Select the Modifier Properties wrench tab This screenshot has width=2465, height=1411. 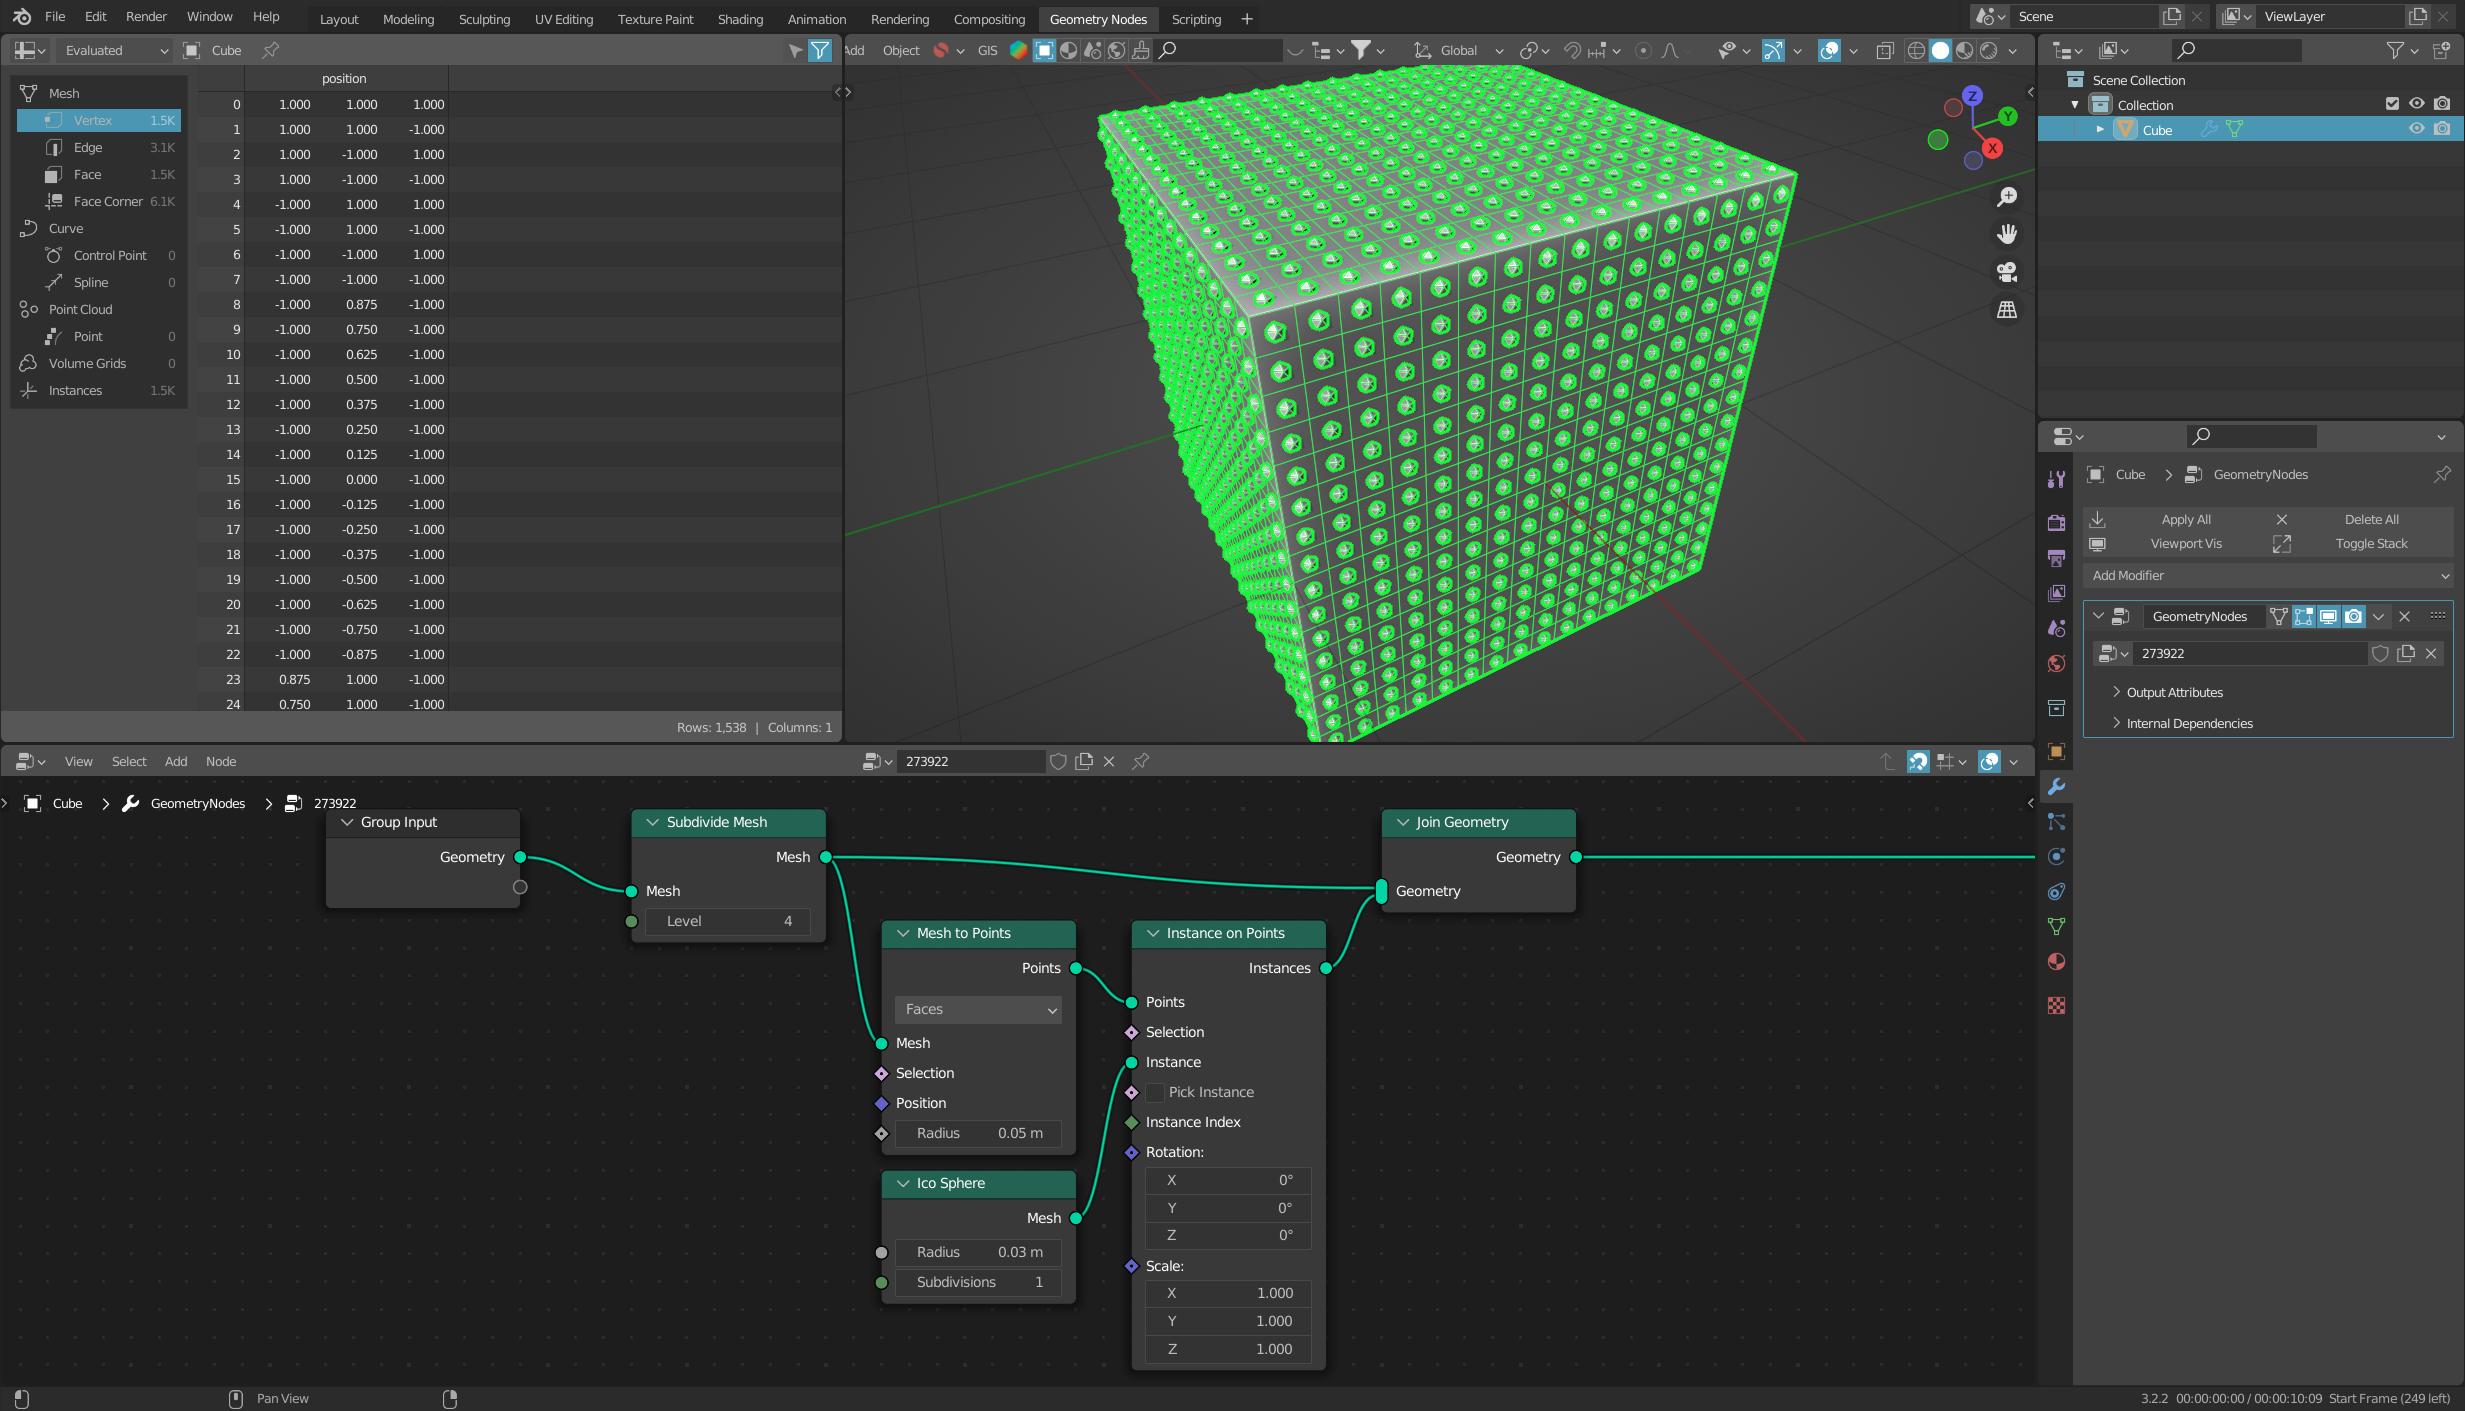pyautogui.click(x=2057, y=786)
